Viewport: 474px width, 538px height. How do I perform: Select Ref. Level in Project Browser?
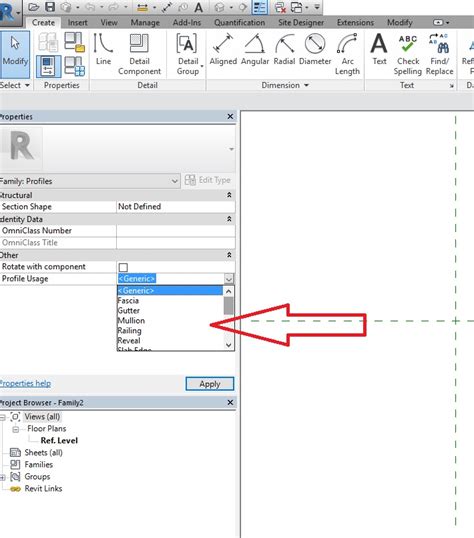[59, 441]
